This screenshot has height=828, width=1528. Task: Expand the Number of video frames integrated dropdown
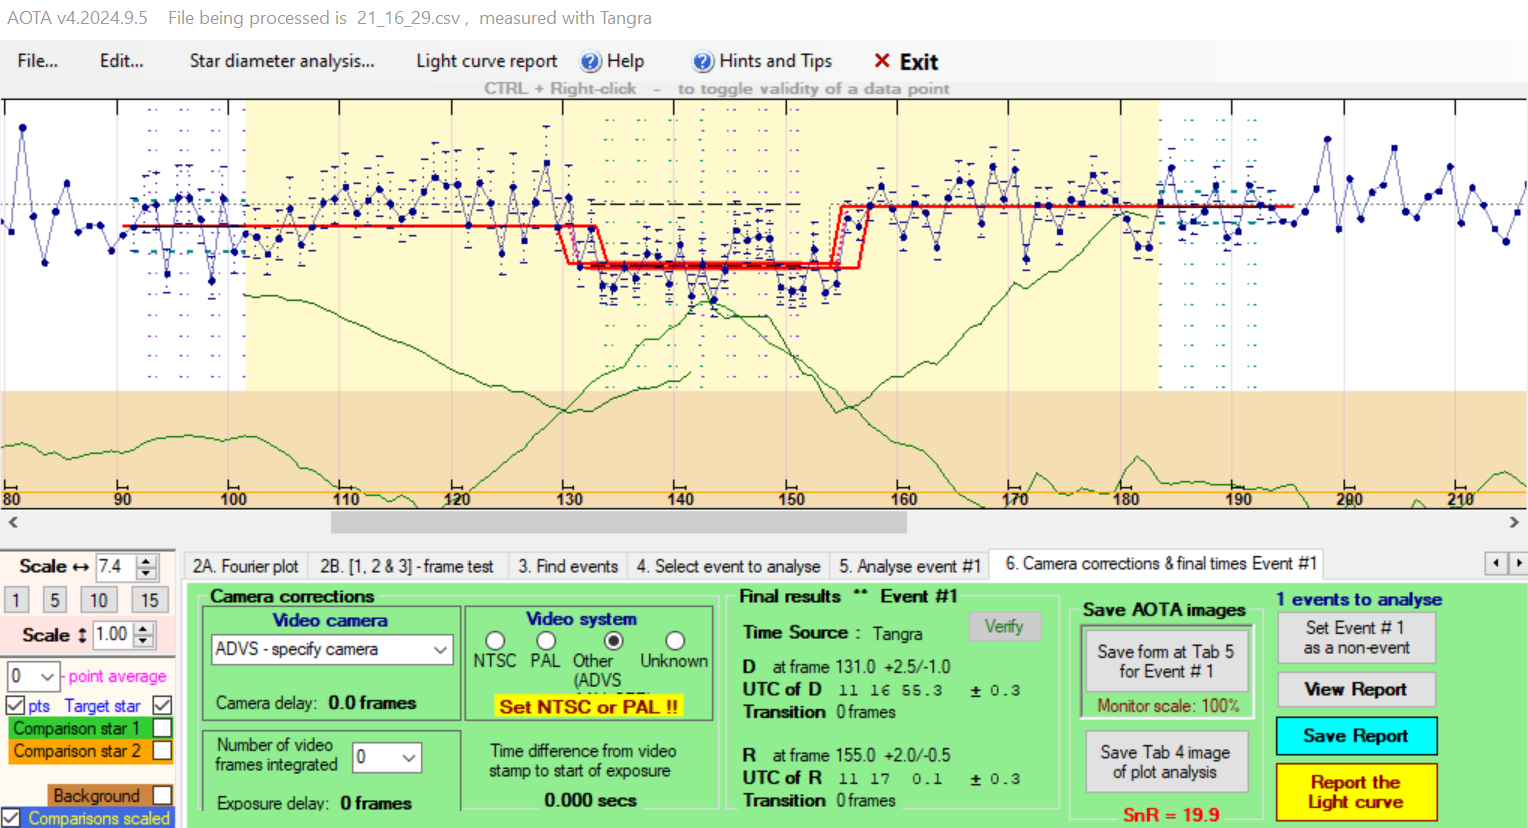tap(408, 758)
